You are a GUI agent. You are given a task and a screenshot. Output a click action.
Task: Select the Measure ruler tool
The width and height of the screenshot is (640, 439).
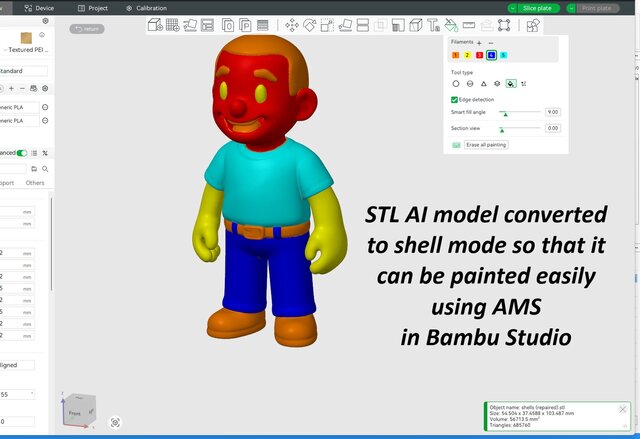pyautogui.click(x=469, y=25)
